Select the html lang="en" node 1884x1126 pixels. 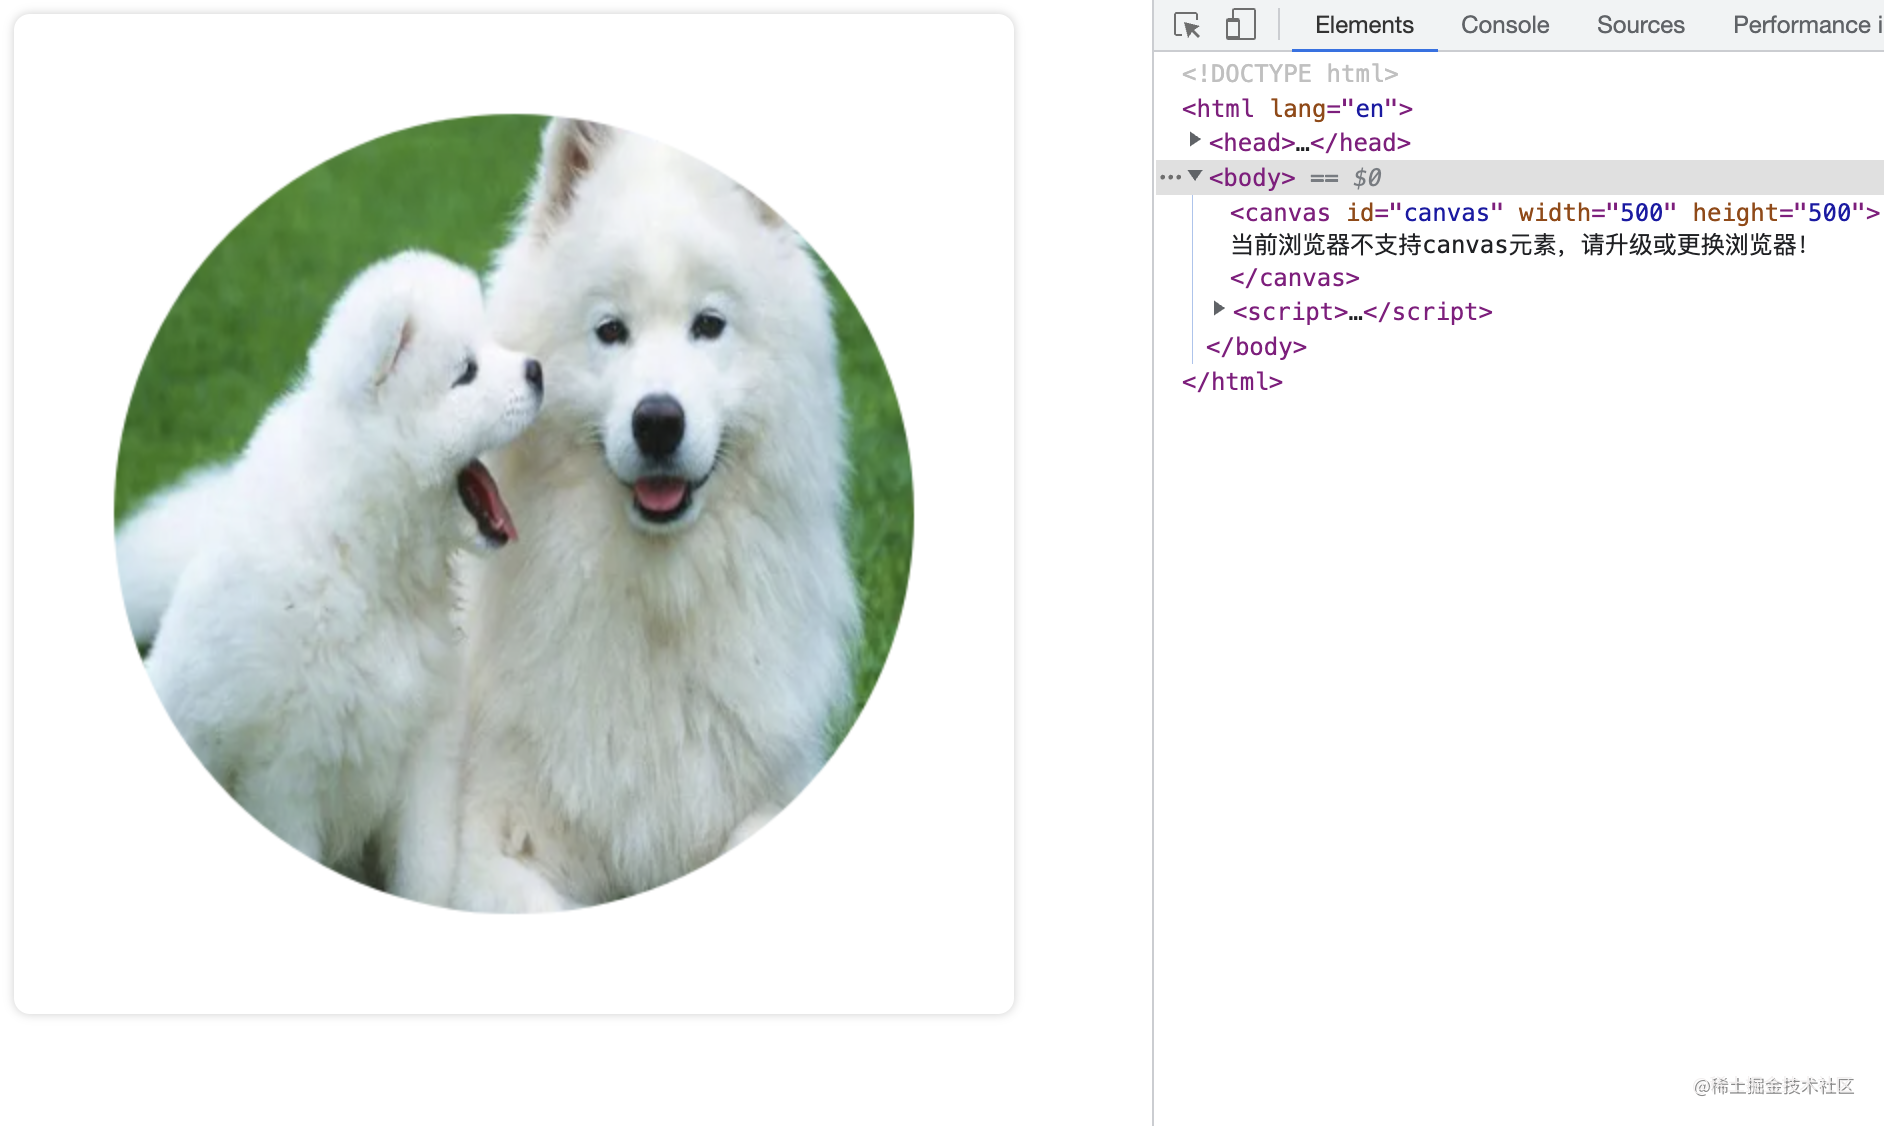click(x=1297, y=108)
